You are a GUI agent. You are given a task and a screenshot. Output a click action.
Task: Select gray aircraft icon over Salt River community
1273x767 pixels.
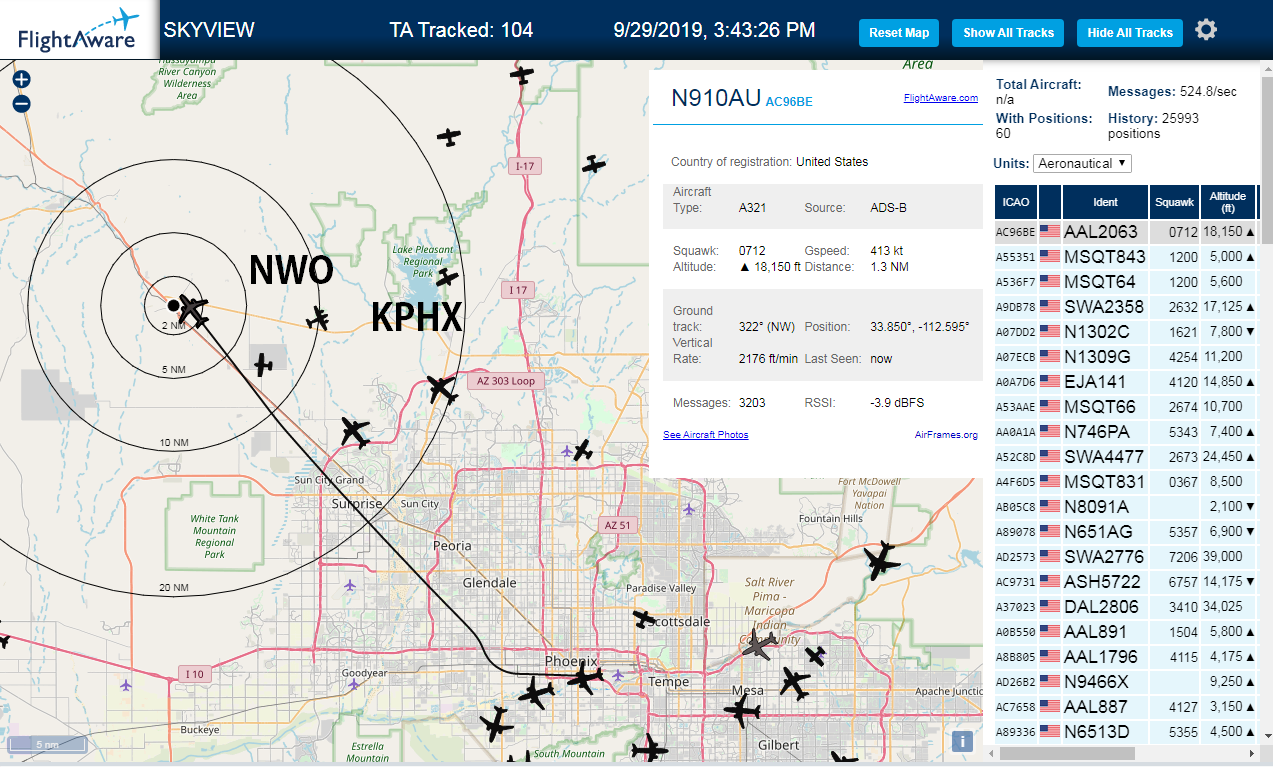(x=758, y=647)
